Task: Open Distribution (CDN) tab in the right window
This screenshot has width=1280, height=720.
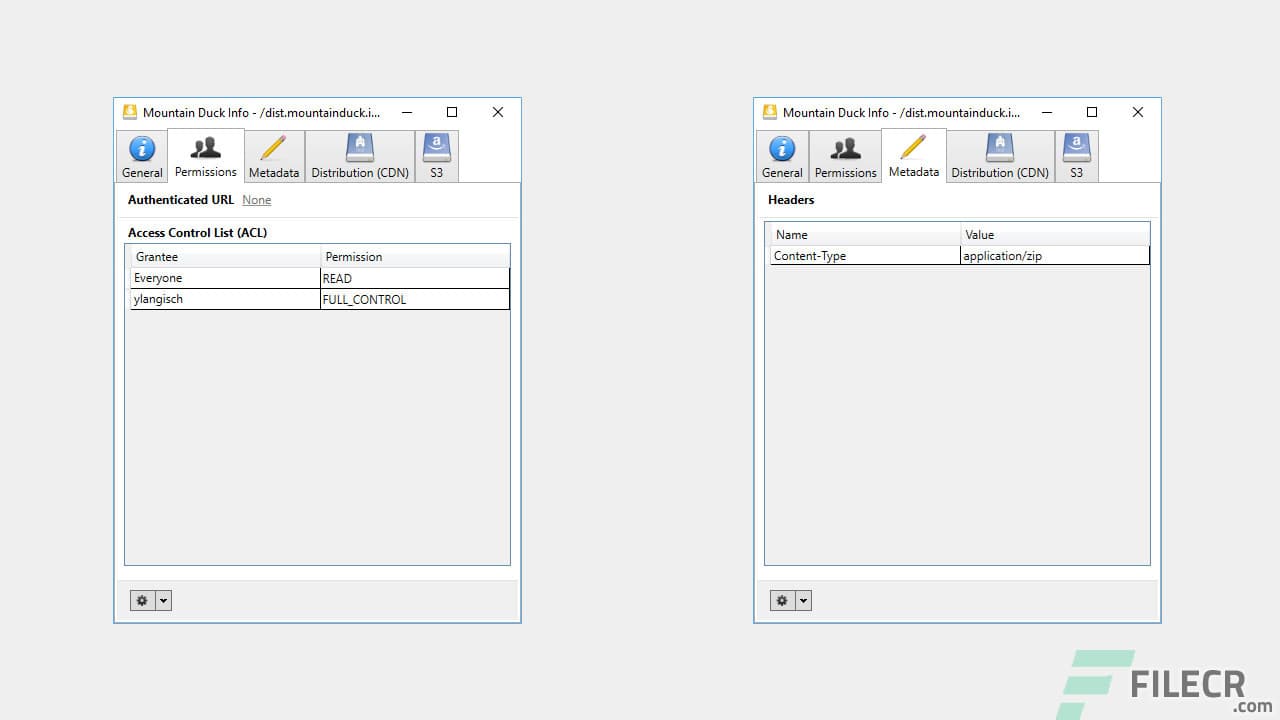Action: 1000,156
